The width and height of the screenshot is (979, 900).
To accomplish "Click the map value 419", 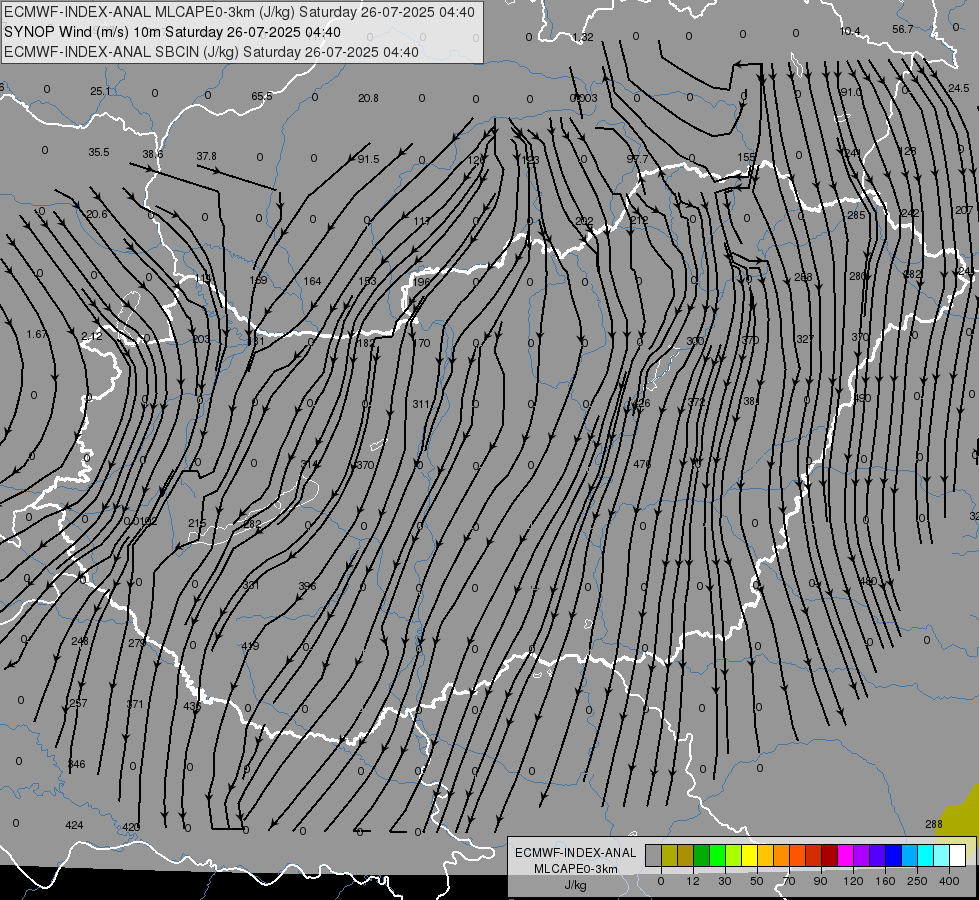I will coord(250,646).
